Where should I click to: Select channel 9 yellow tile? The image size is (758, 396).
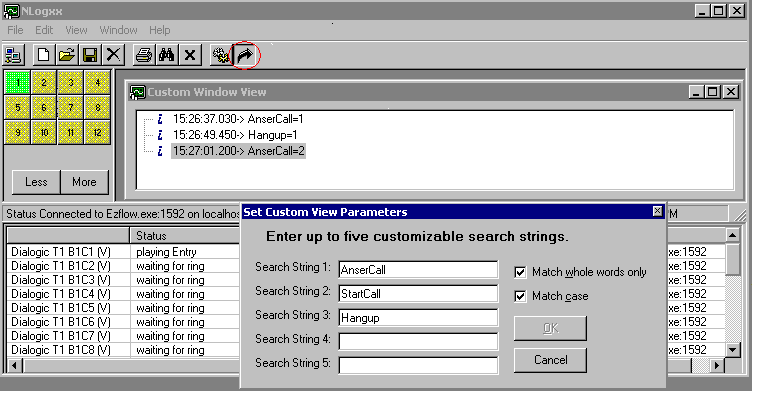[17, 132]
